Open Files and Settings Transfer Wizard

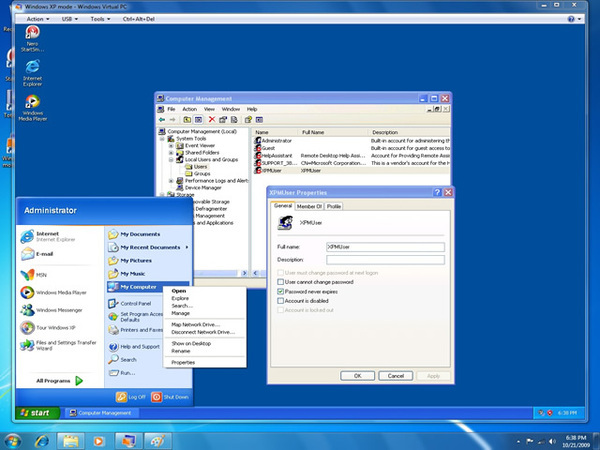(x=58, y=345)
